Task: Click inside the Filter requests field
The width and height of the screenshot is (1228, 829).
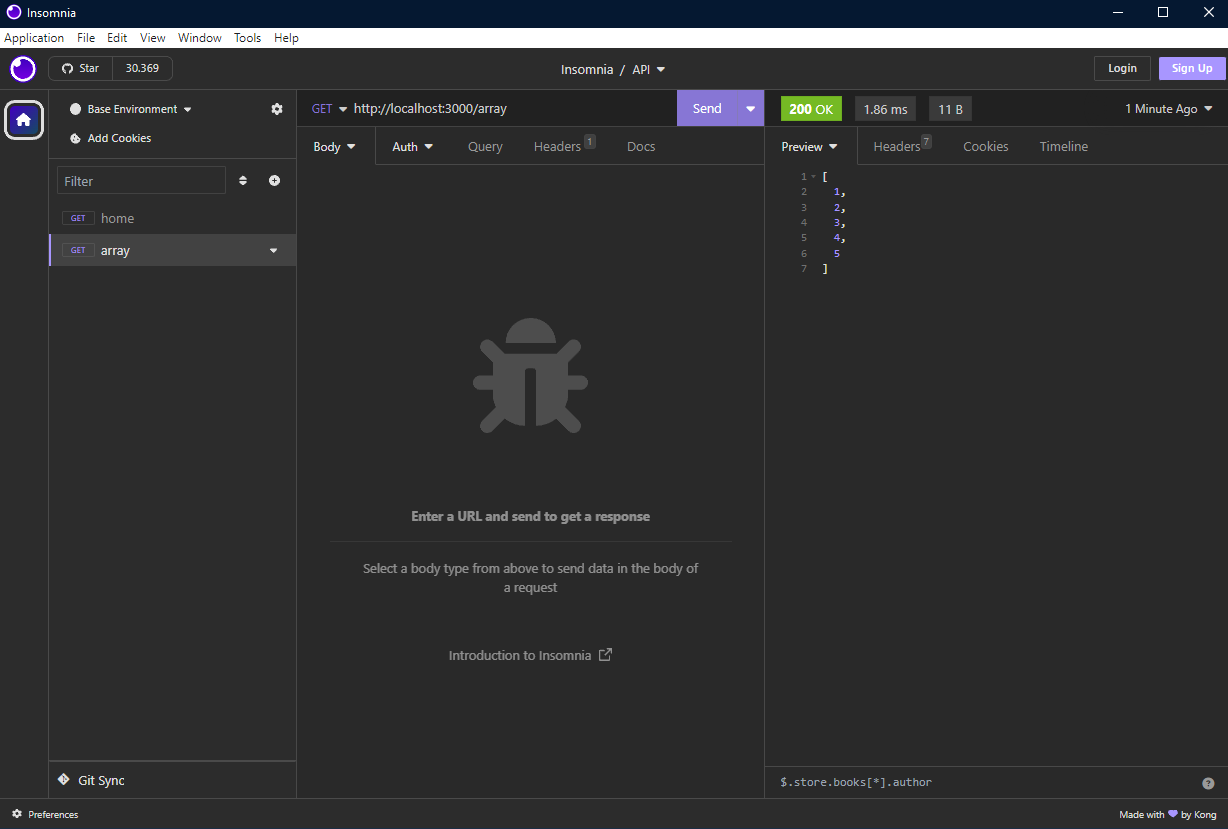Action: coord(140,180)
